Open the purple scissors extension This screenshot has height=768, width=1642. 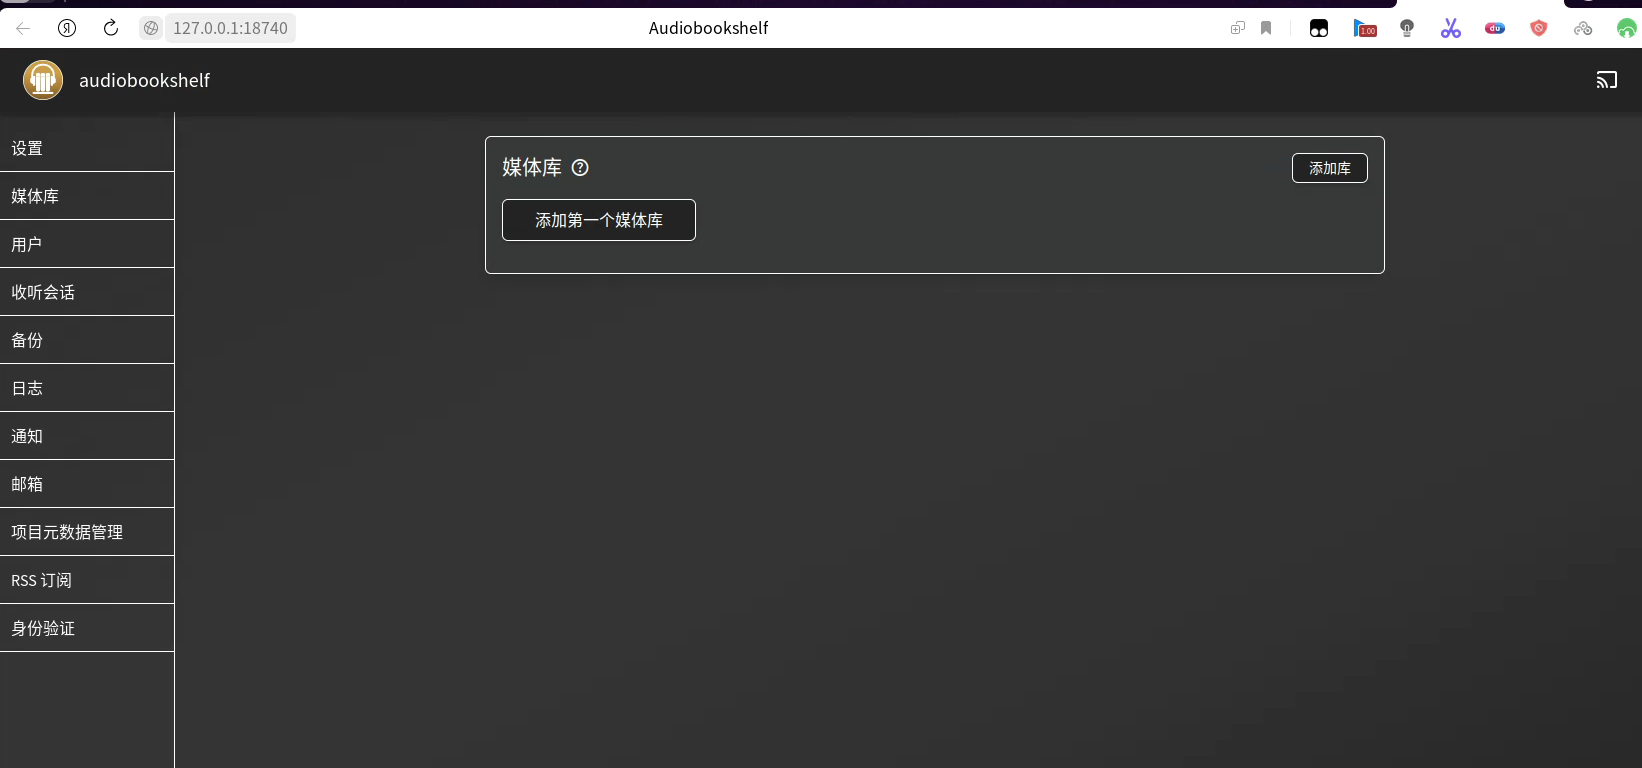click(1450, 28)
